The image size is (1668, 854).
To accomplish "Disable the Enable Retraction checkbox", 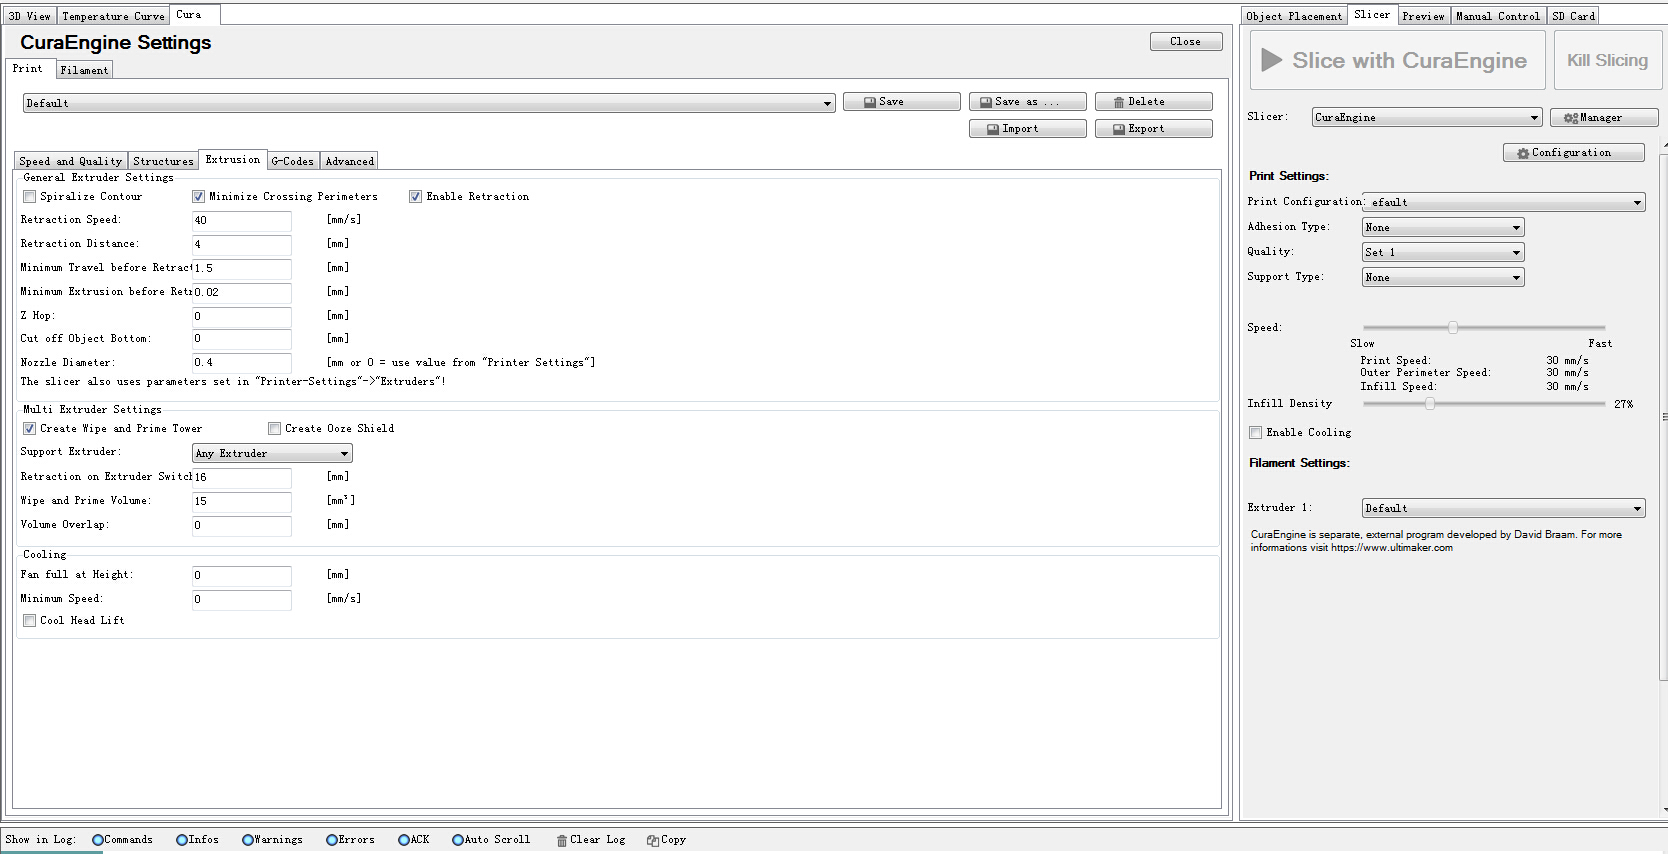I will click(x=415, y=197).
